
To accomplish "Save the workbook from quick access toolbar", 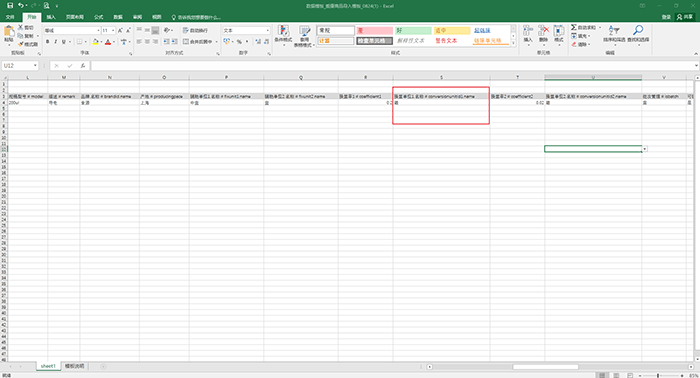I will 10,6.
